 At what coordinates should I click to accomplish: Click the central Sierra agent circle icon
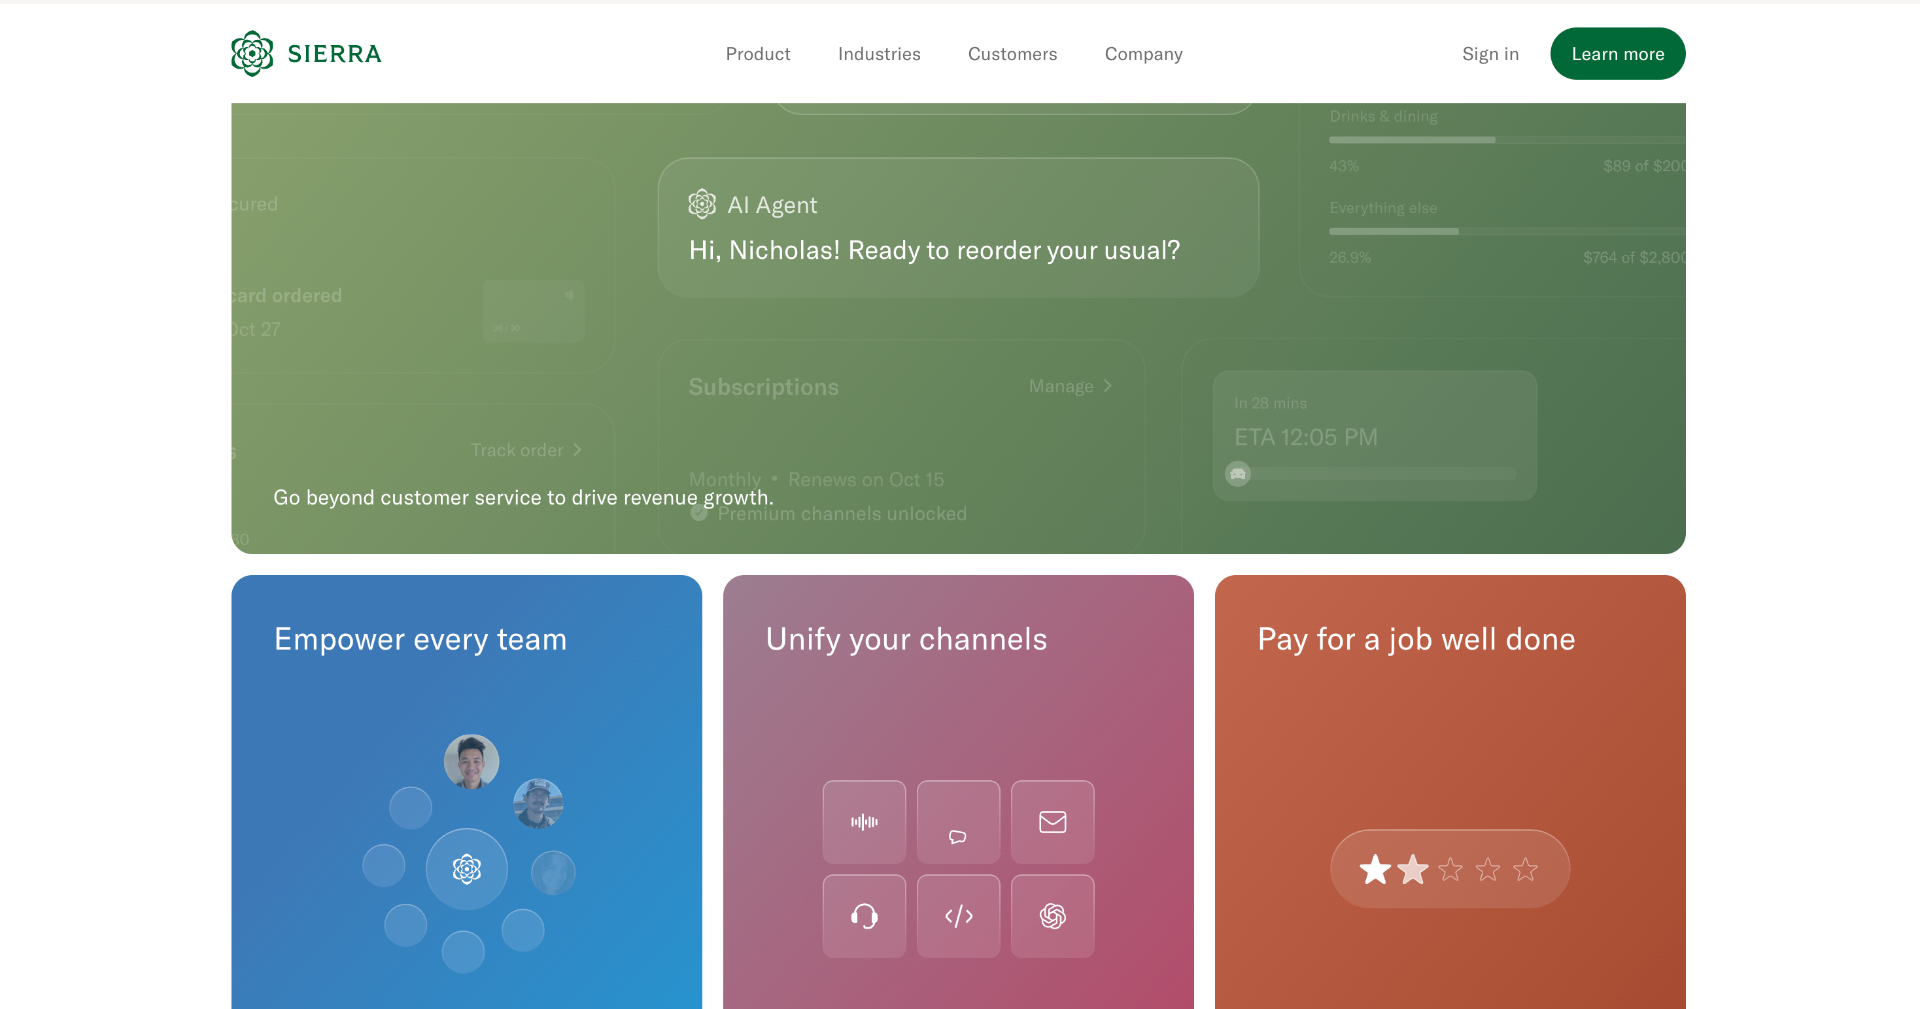pos(467,869)
